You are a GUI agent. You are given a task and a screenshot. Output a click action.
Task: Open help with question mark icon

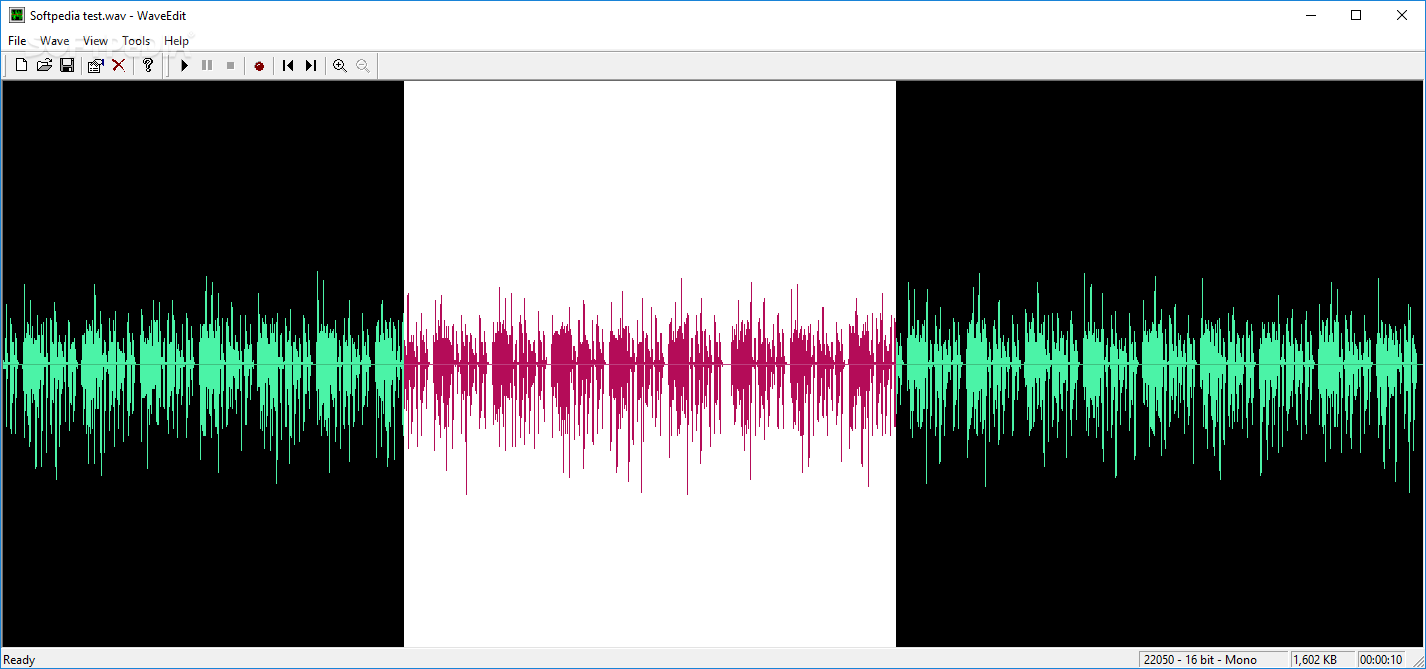pyautogui.click(x=148, y=65)
